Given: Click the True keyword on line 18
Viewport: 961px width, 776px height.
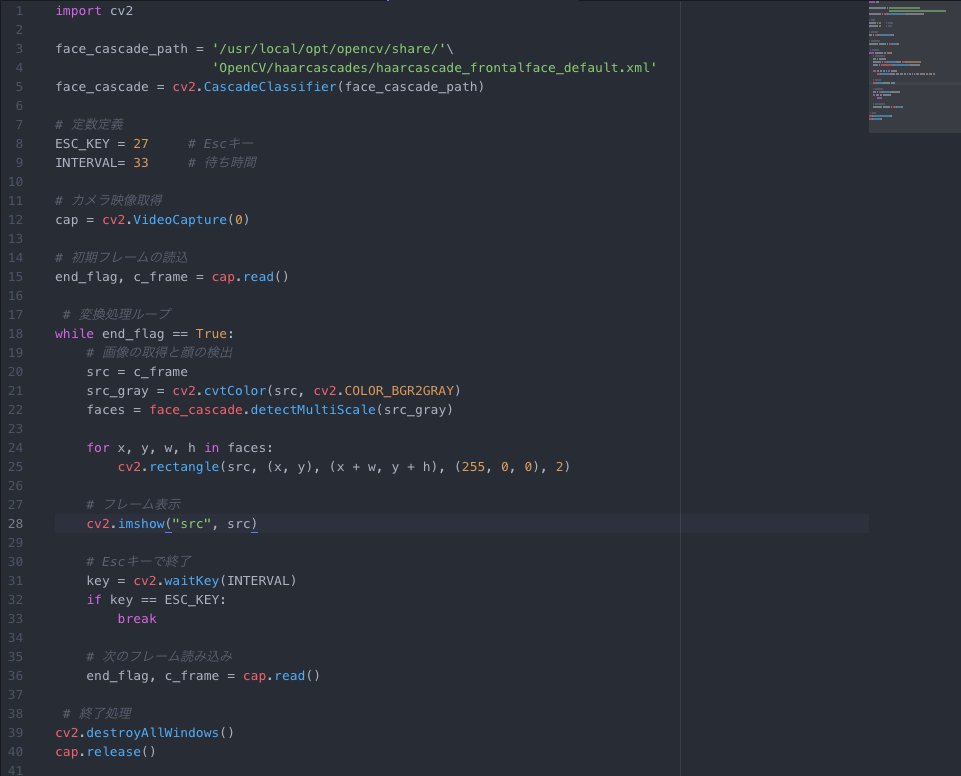Looking at the screenshot, I should coord(211,334).
